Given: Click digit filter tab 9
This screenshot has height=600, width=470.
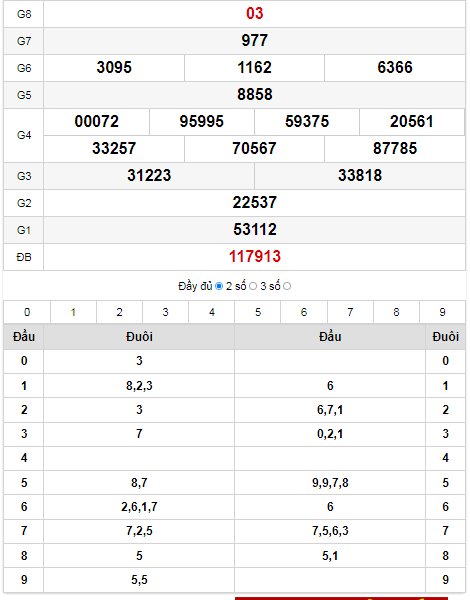Looking at the screenshot, I should pos(442,312).
